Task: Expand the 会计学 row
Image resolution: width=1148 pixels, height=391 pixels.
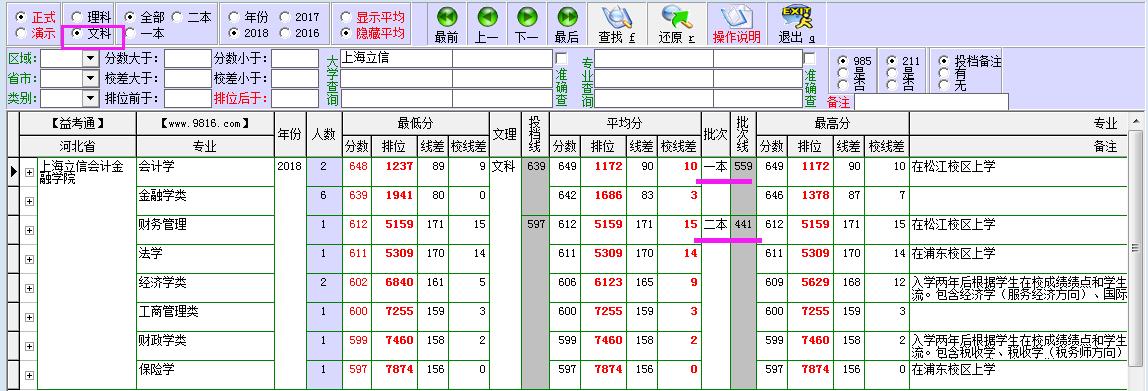Action: click(x=29, y=172)
